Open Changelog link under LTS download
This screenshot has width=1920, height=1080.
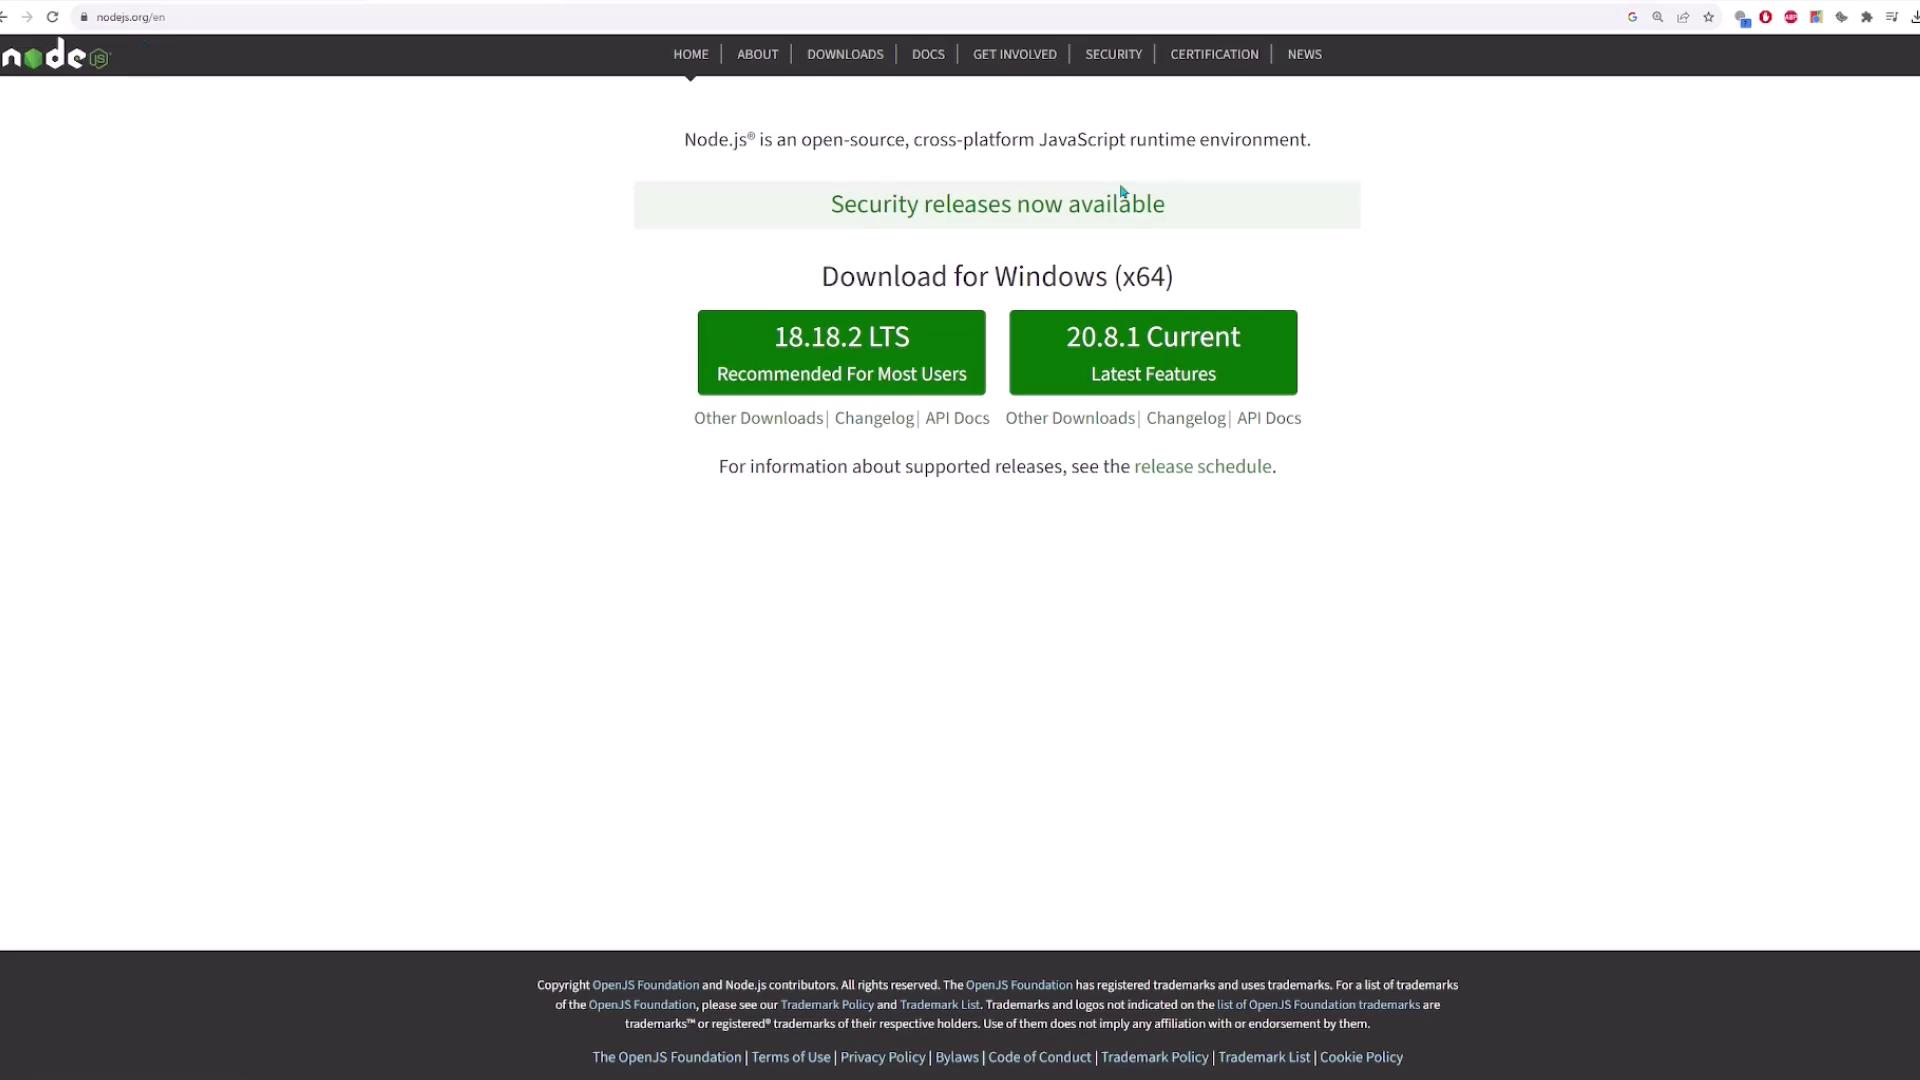point(873,418)
